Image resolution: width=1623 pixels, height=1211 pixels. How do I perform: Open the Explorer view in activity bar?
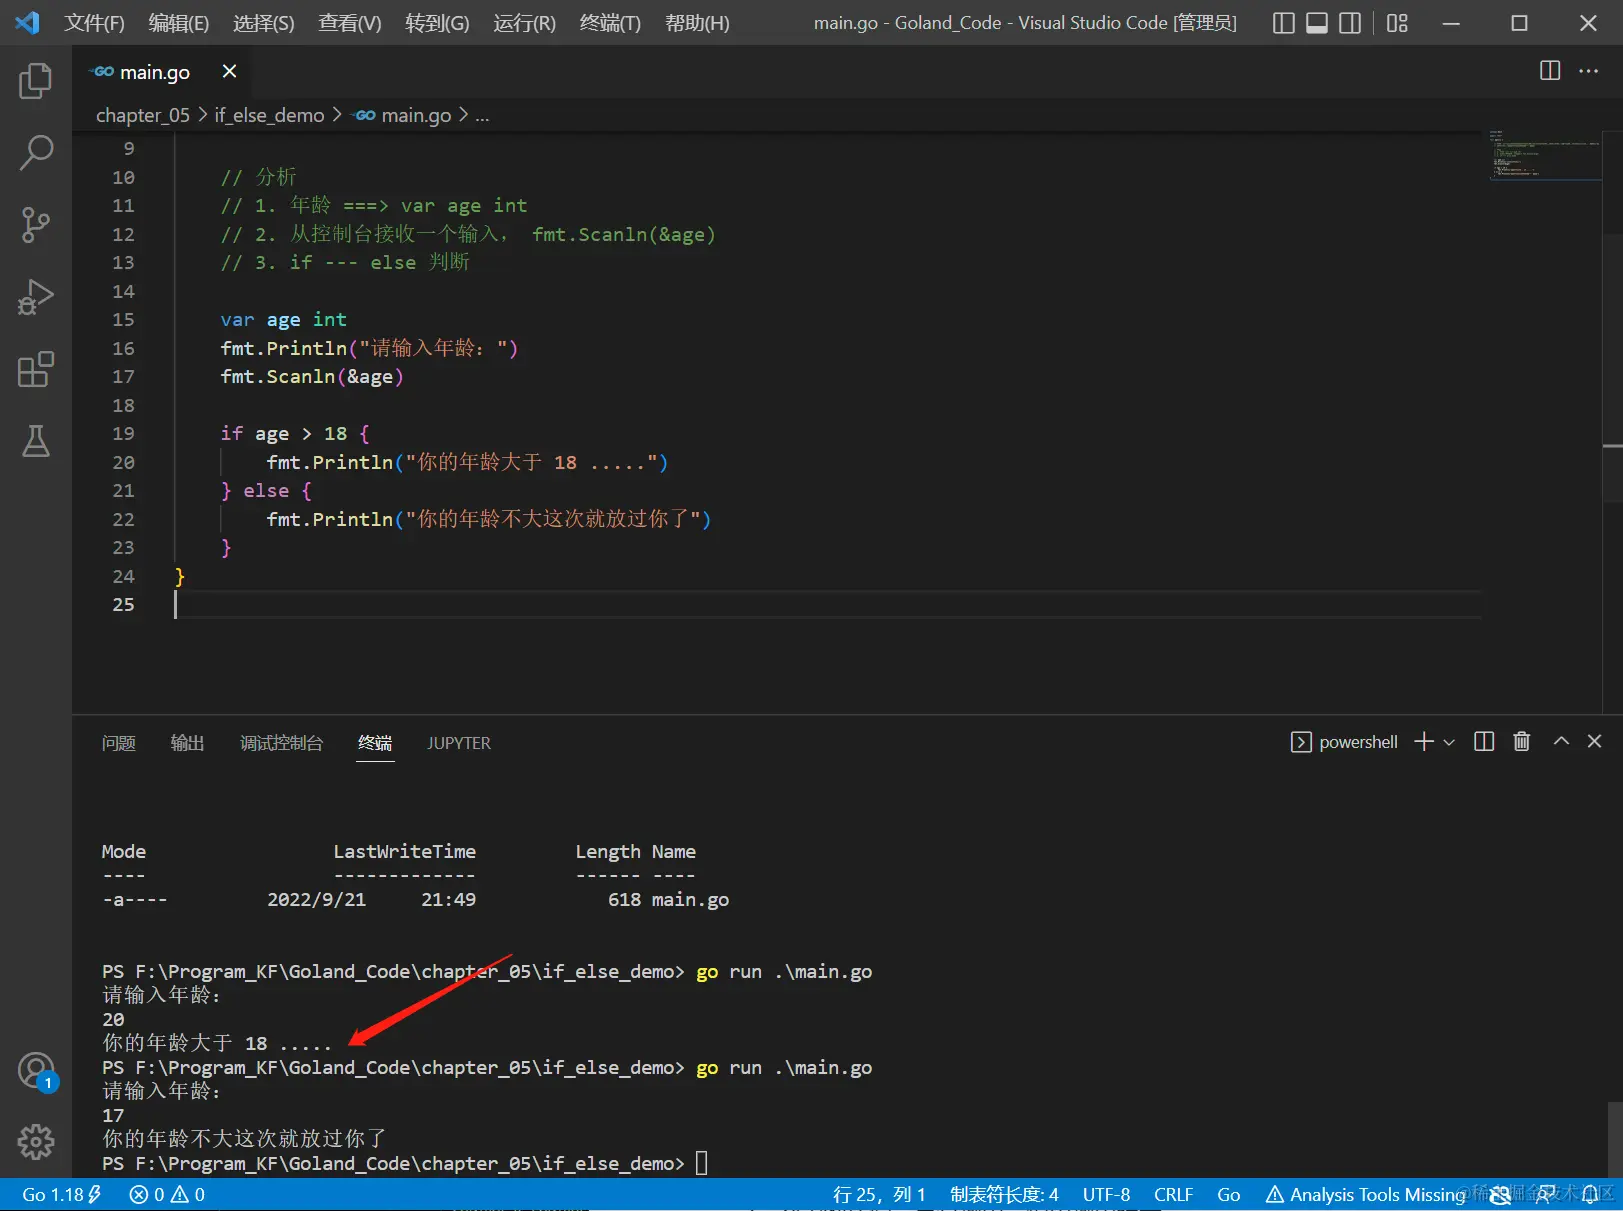click(36, 81)
